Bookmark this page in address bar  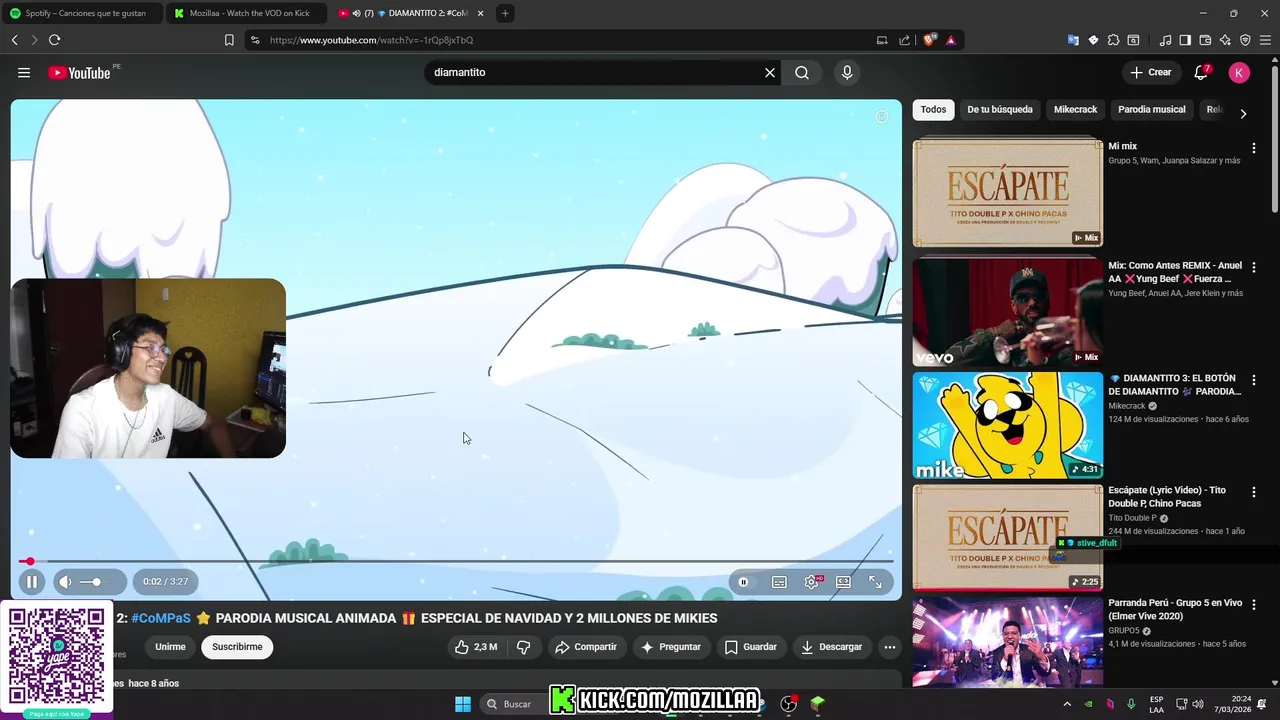coord(229,40)
